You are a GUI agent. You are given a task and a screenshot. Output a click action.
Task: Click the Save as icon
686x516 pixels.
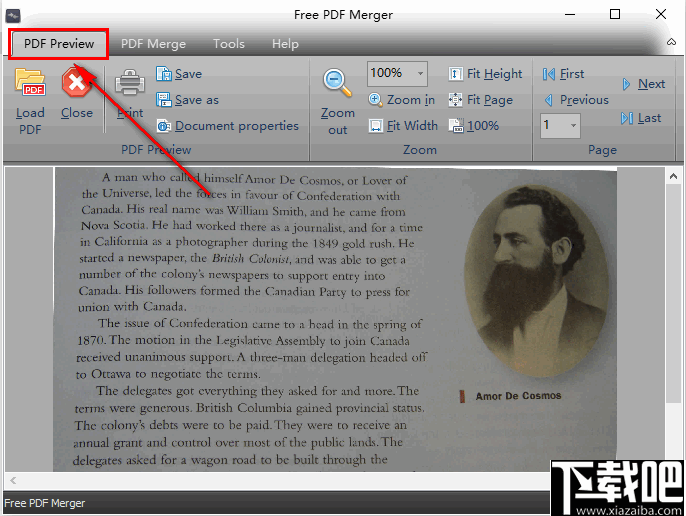(164, 100)
